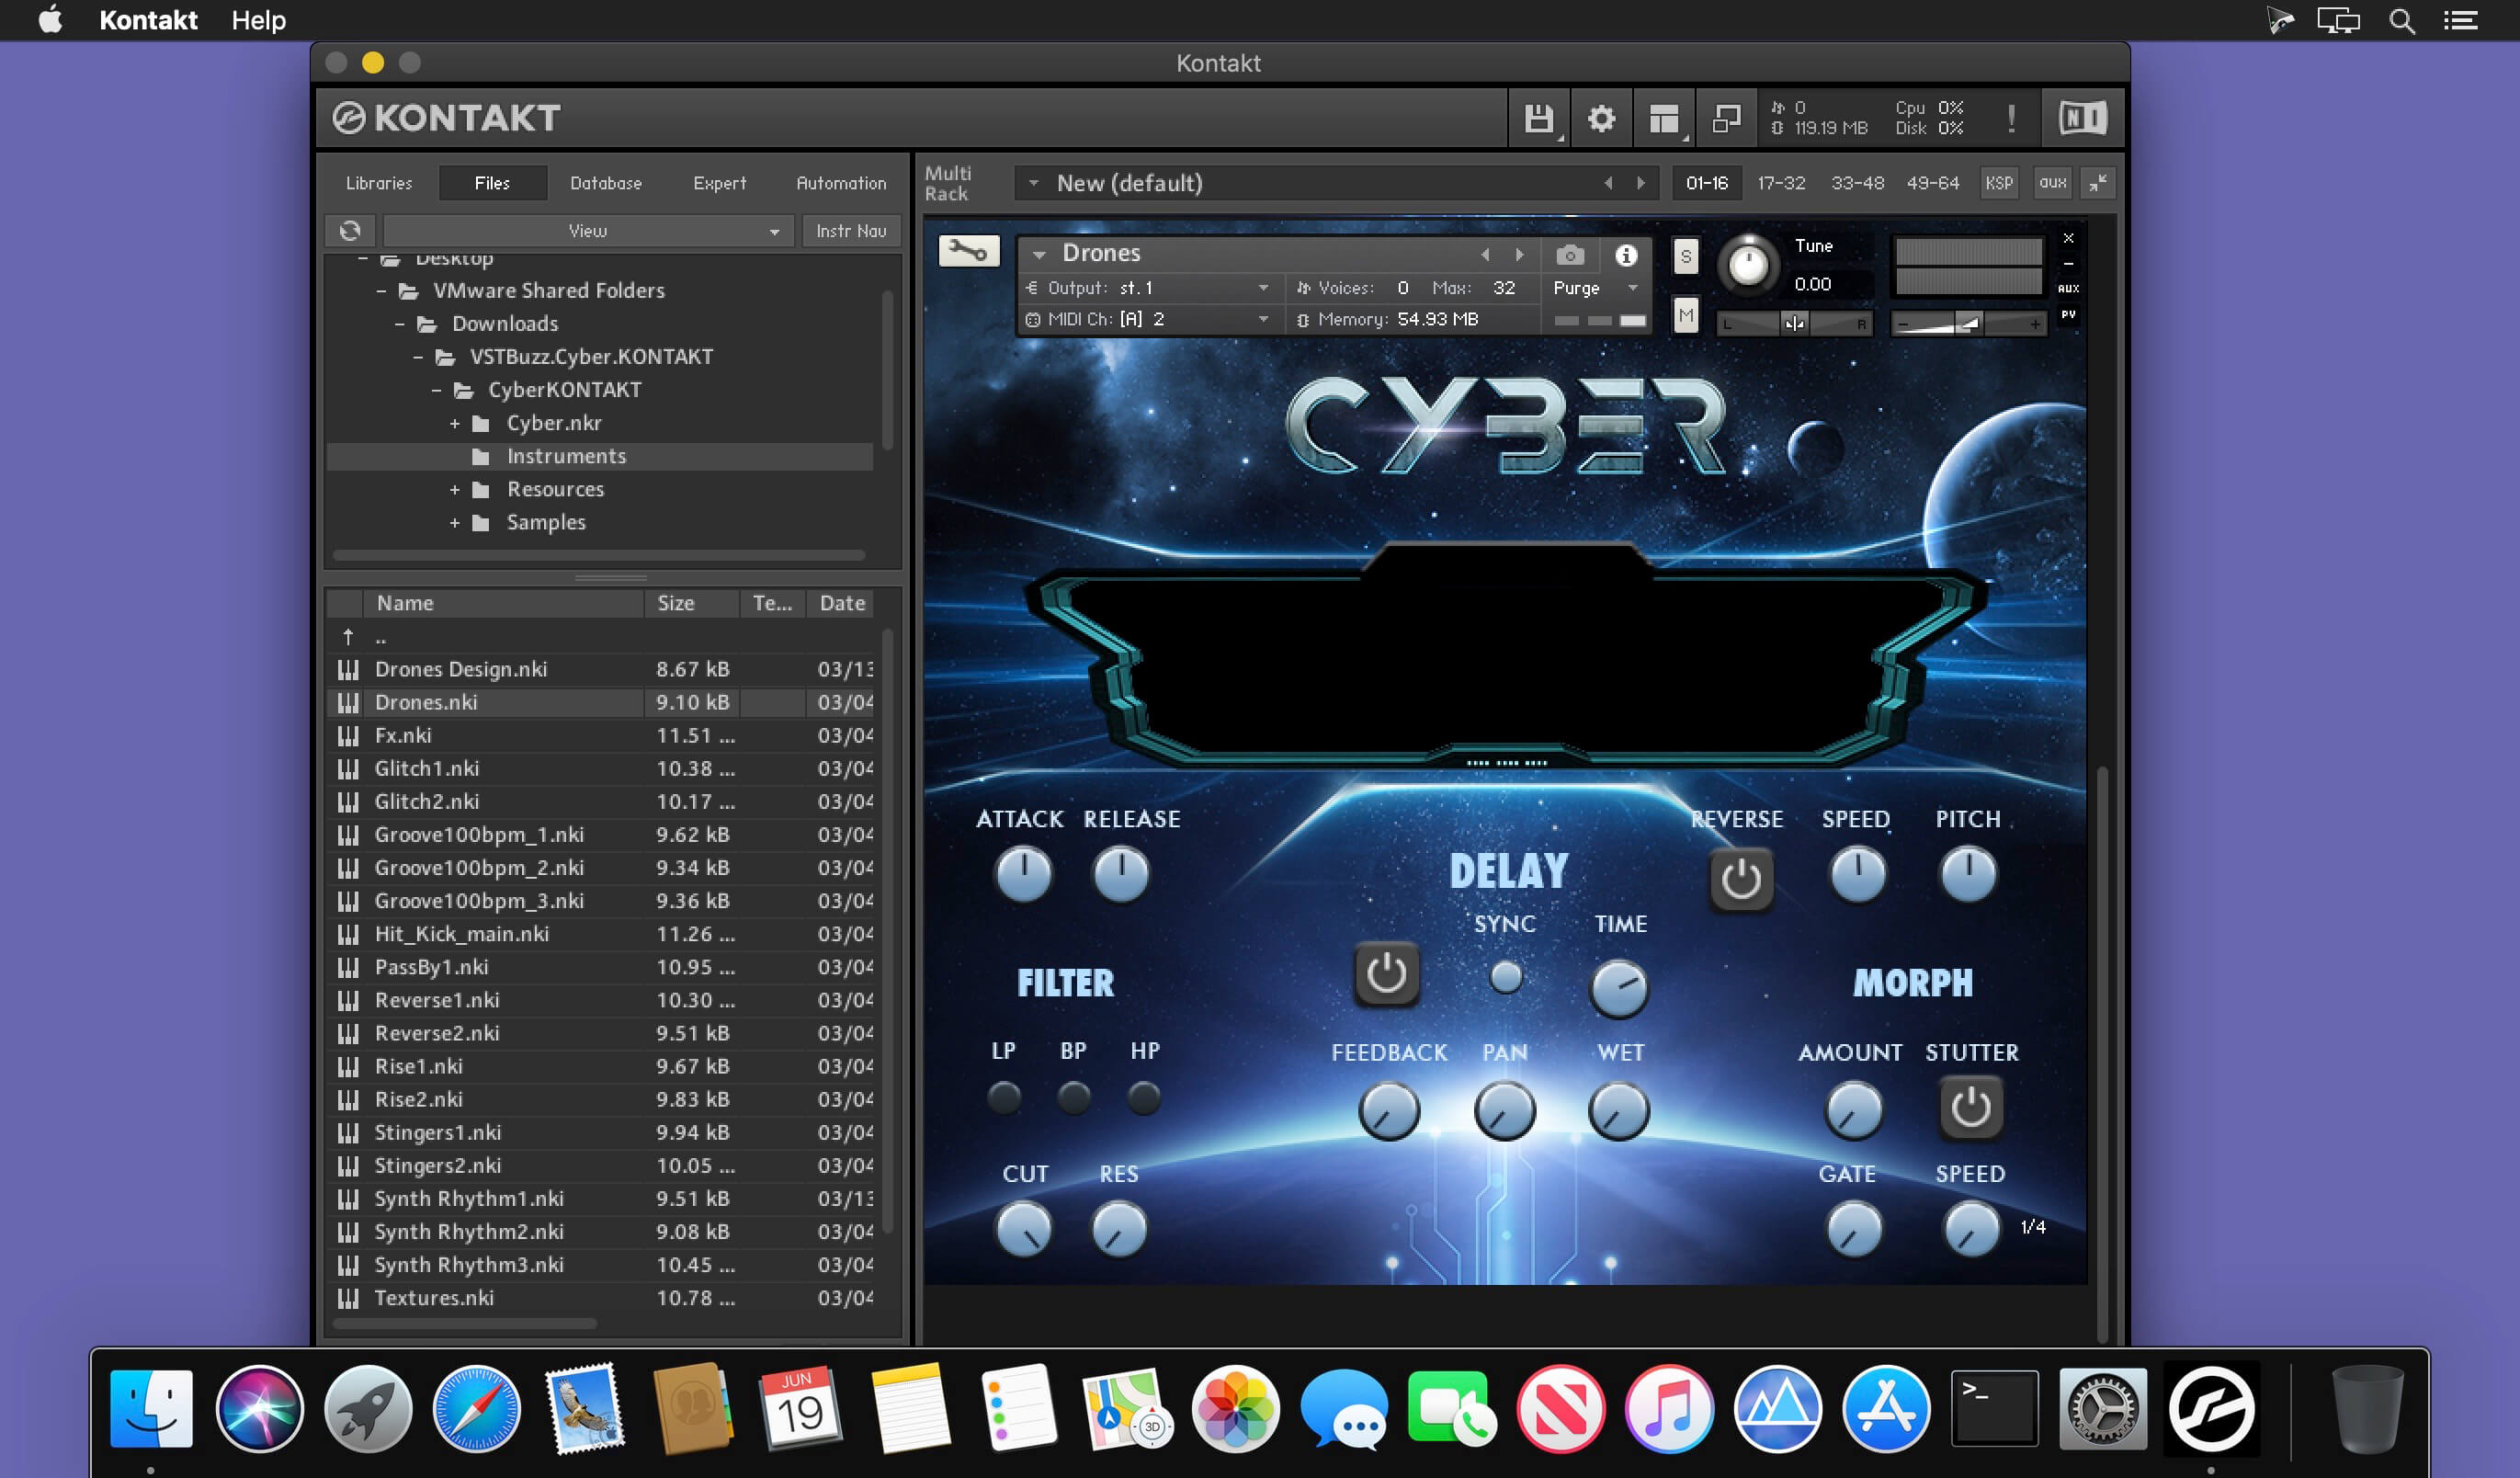
Task: Switch to the Automation tab
Action: [x=841, y=183]
